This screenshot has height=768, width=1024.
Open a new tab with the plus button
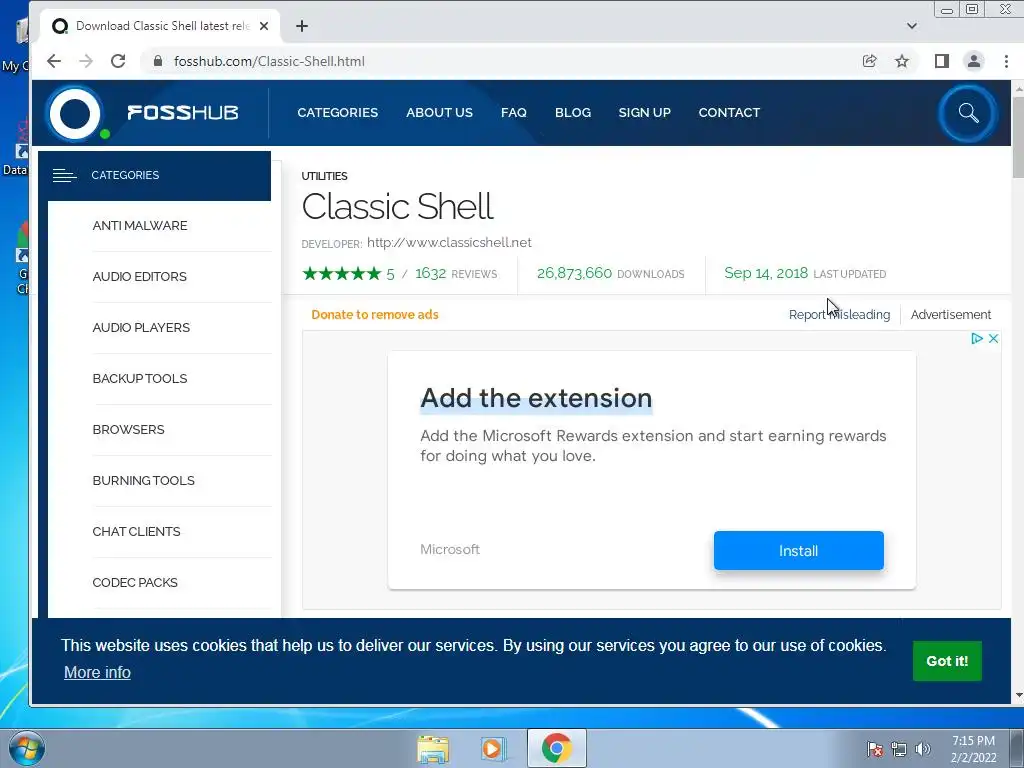[x=302, y=26]
